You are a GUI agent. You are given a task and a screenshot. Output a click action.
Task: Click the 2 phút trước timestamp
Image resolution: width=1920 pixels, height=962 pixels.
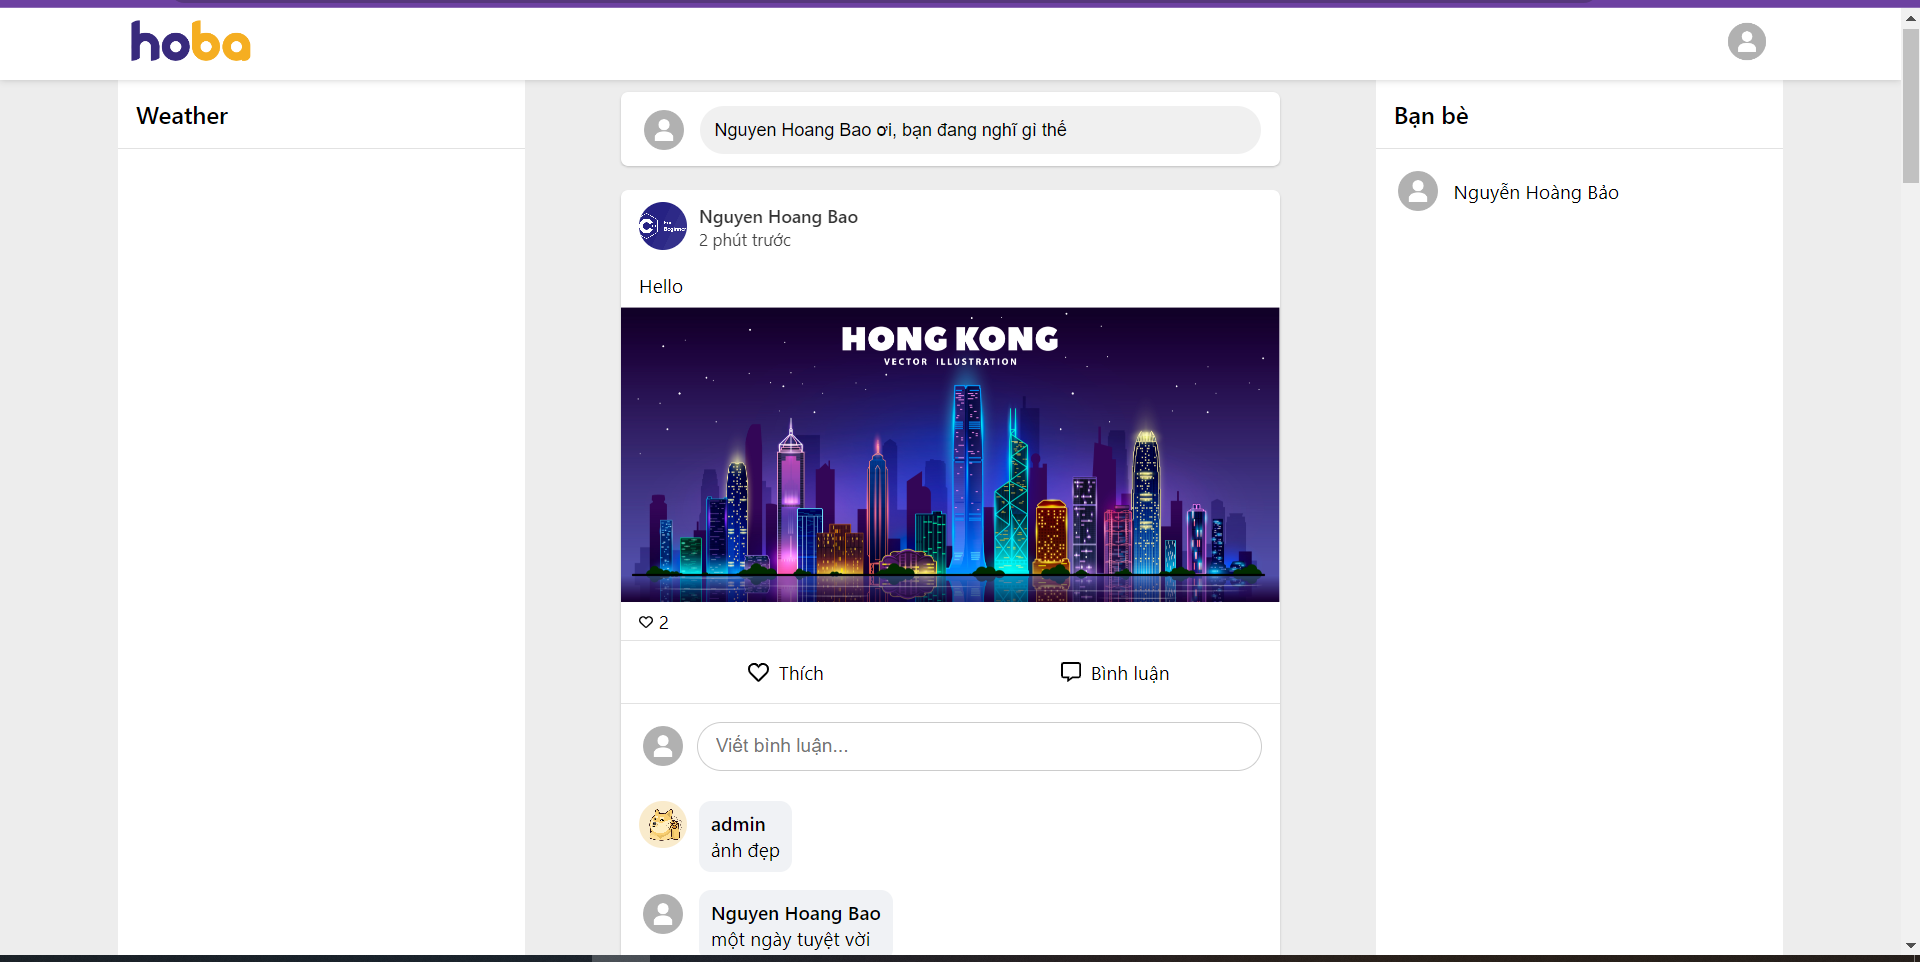pos(744,240)
